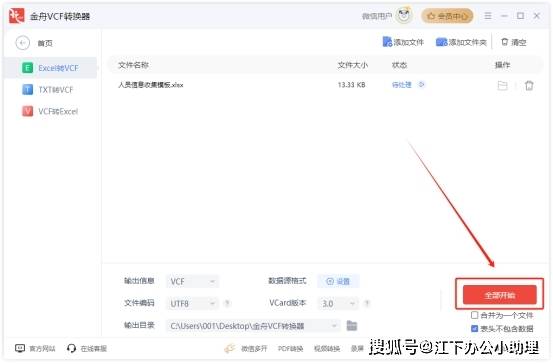Switch to VCF转Excel mode
This screenshot has width=553, height=364.
pyautogui.click(x=58, y=111)
